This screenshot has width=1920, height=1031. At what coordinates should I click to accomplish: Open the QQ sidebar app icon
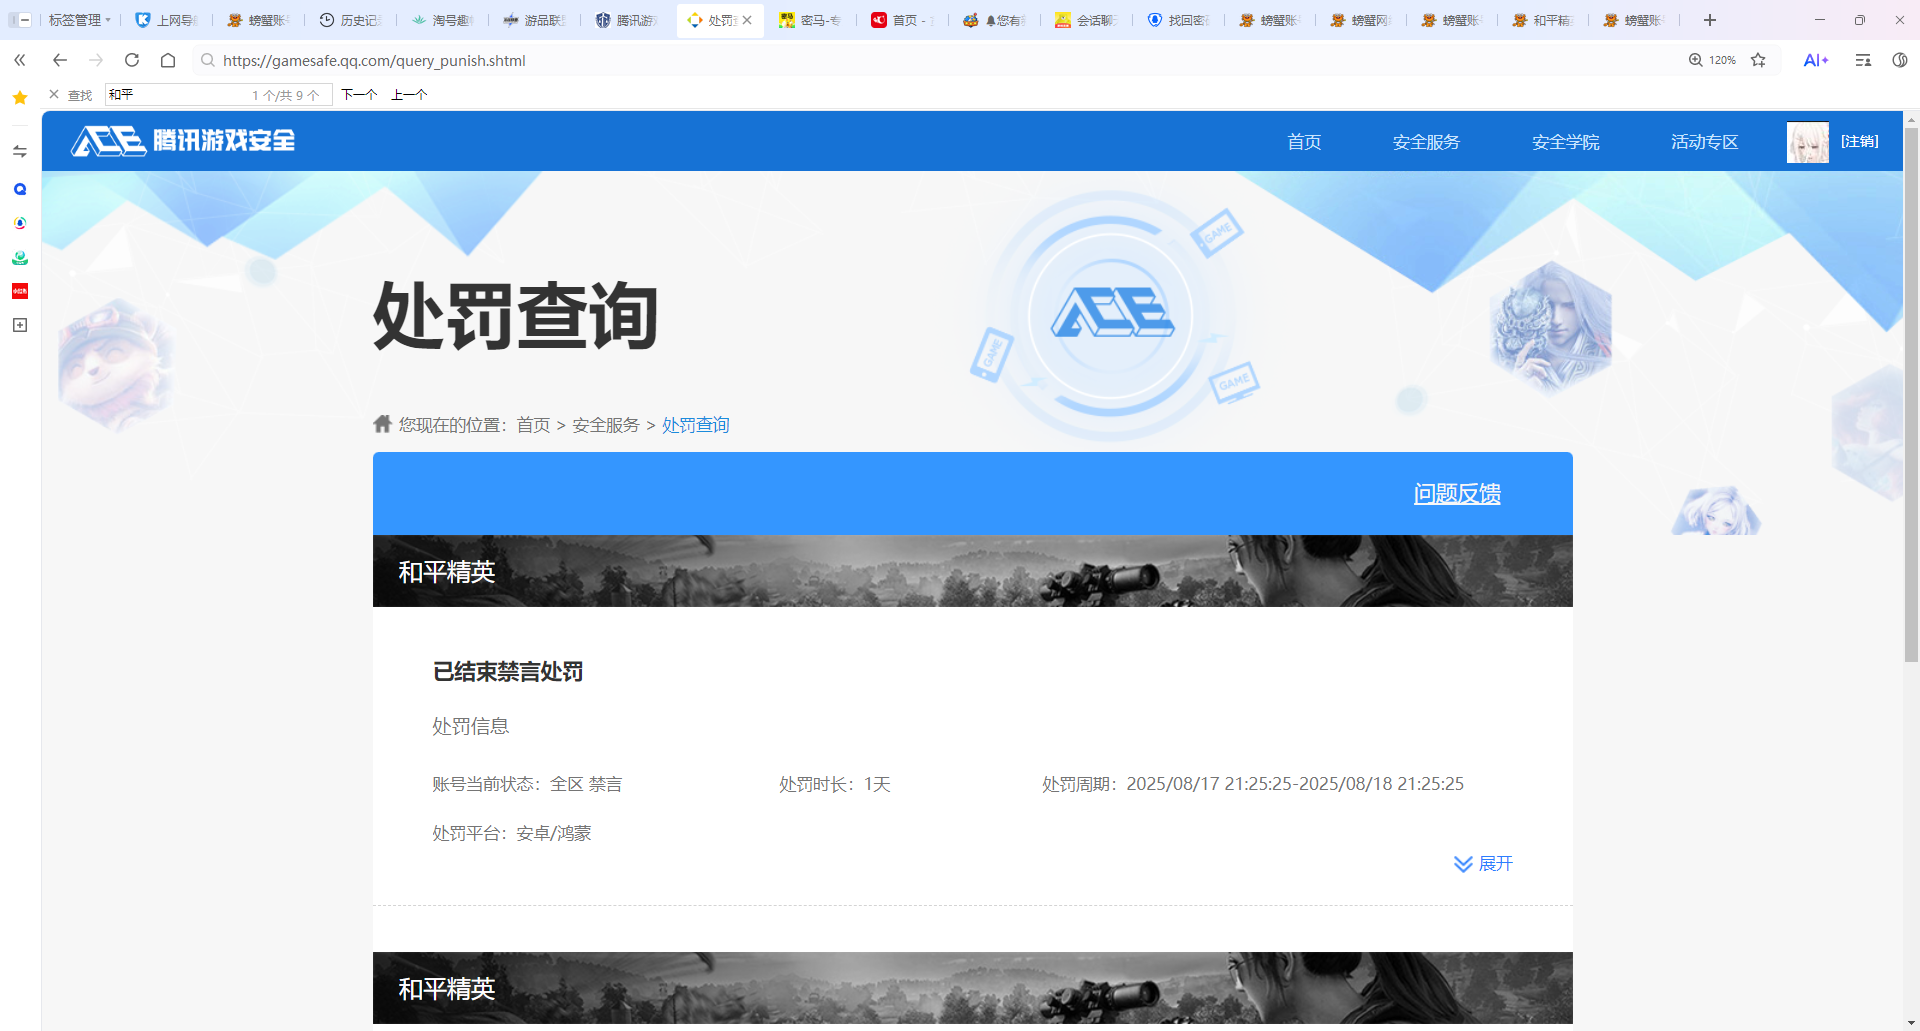point(19,189)
